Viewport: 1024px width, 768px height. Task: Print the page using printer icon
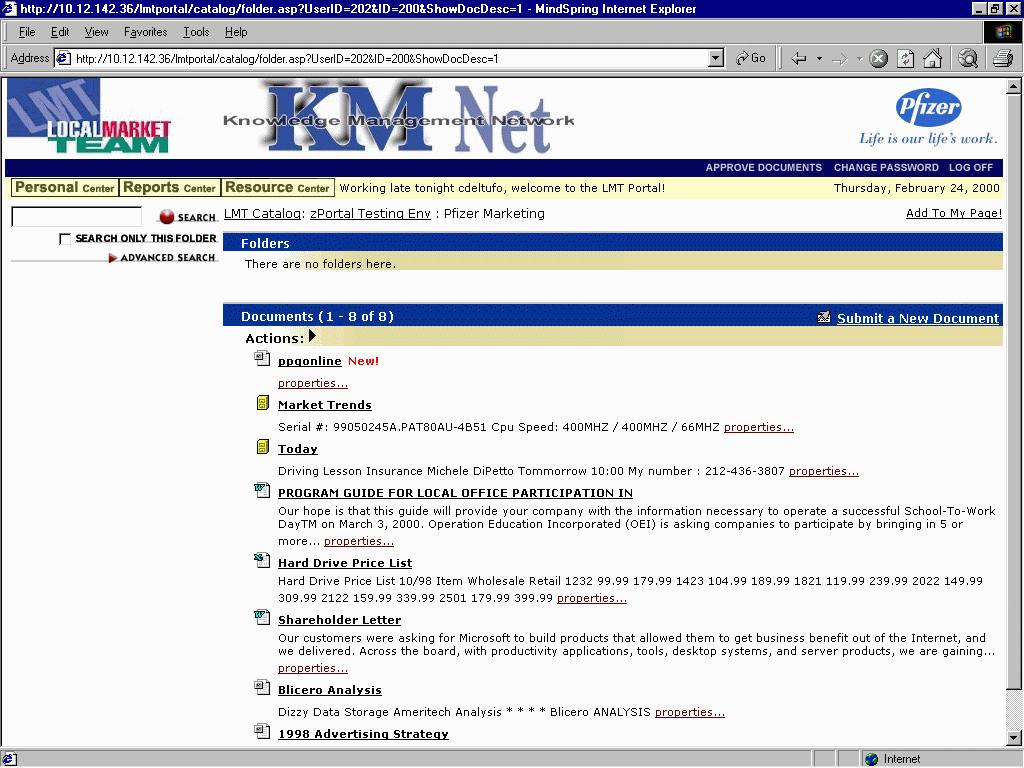(x=1003, y=59)
